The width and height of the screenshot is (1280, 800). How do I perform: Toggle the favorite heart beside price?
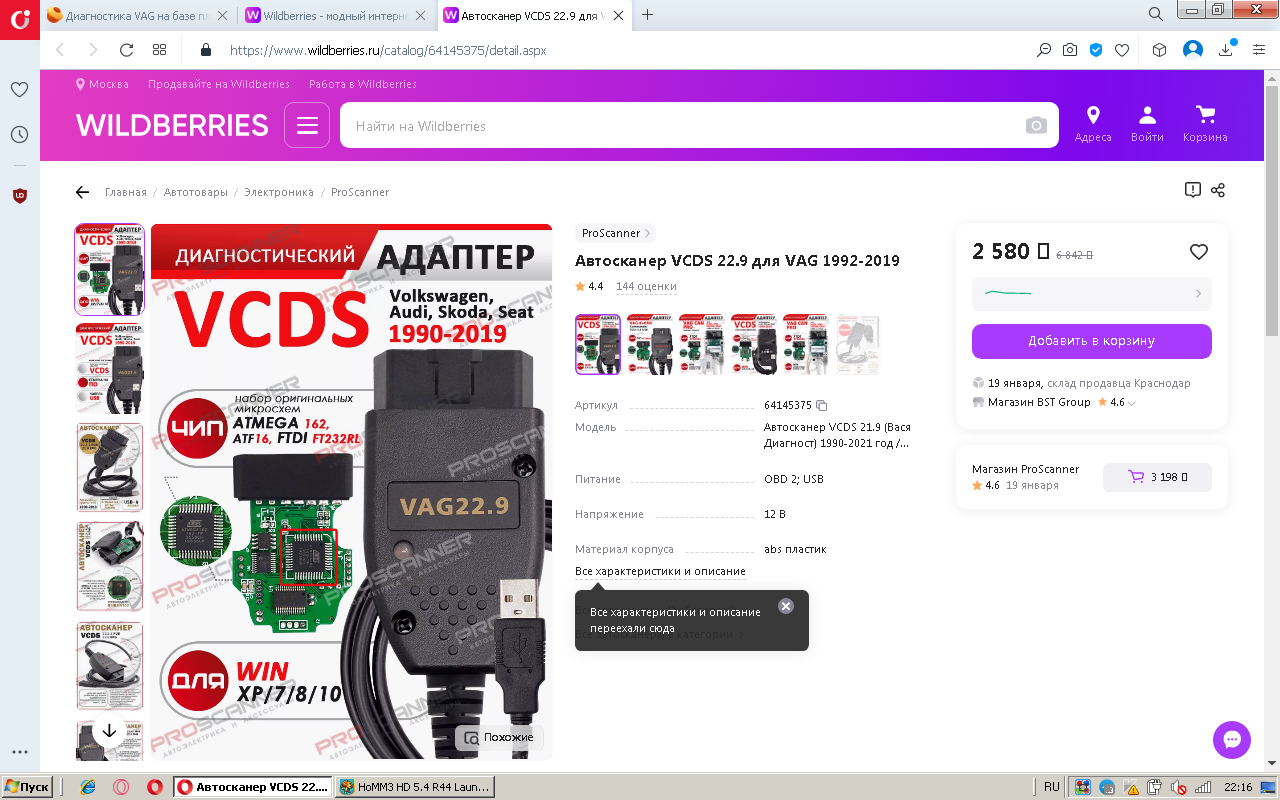(x=1199, y=252)
